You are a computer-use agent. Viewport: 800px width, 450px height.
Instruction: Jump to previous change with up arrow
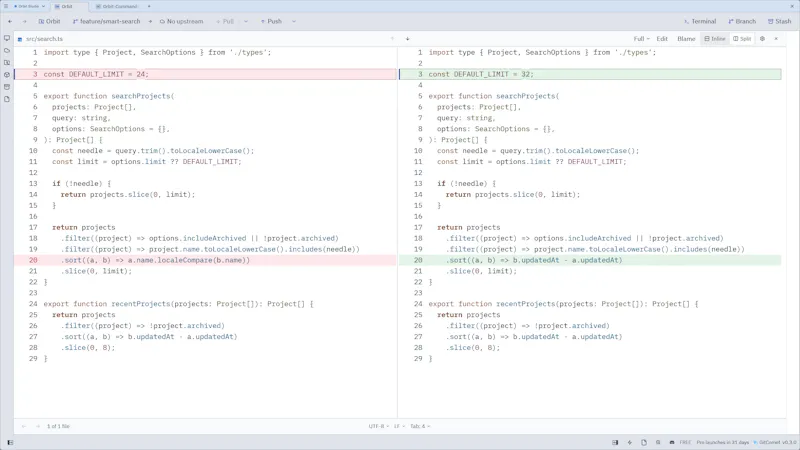pos(392,39)
